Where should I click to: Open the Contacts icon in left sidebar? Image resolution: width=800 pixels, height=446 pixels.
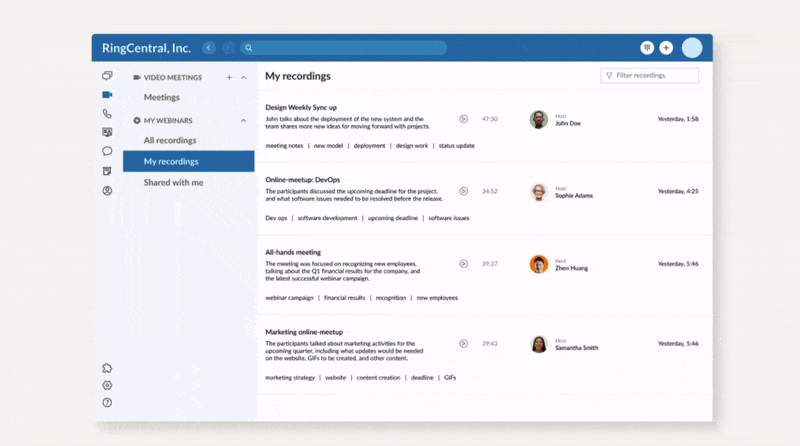pos(107,190)
